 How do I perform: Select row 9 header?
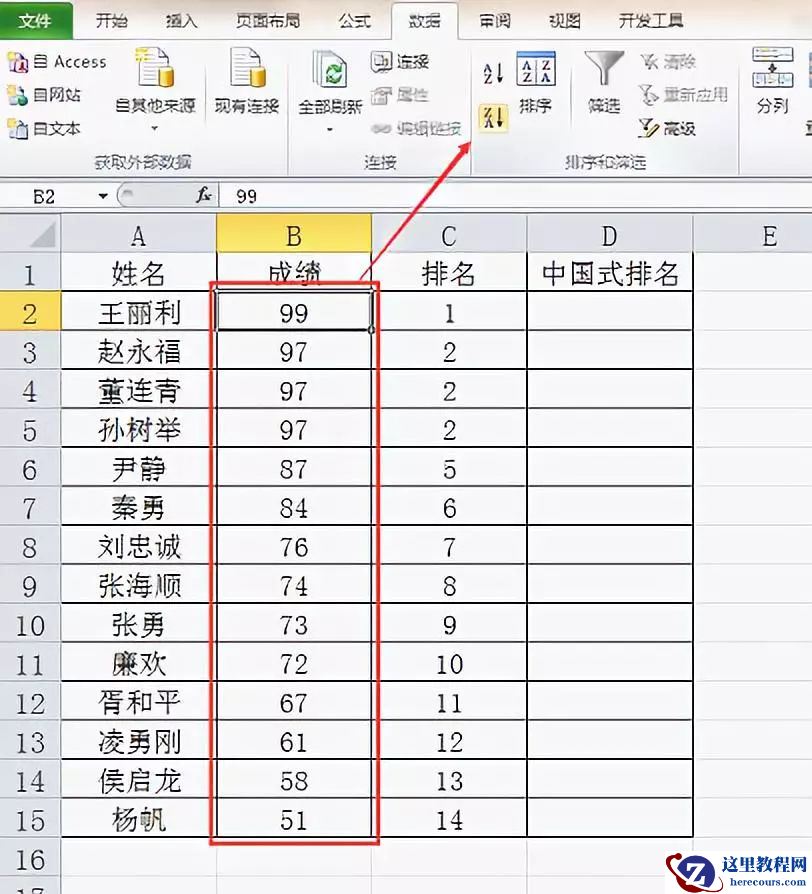[x=30, y=584]
